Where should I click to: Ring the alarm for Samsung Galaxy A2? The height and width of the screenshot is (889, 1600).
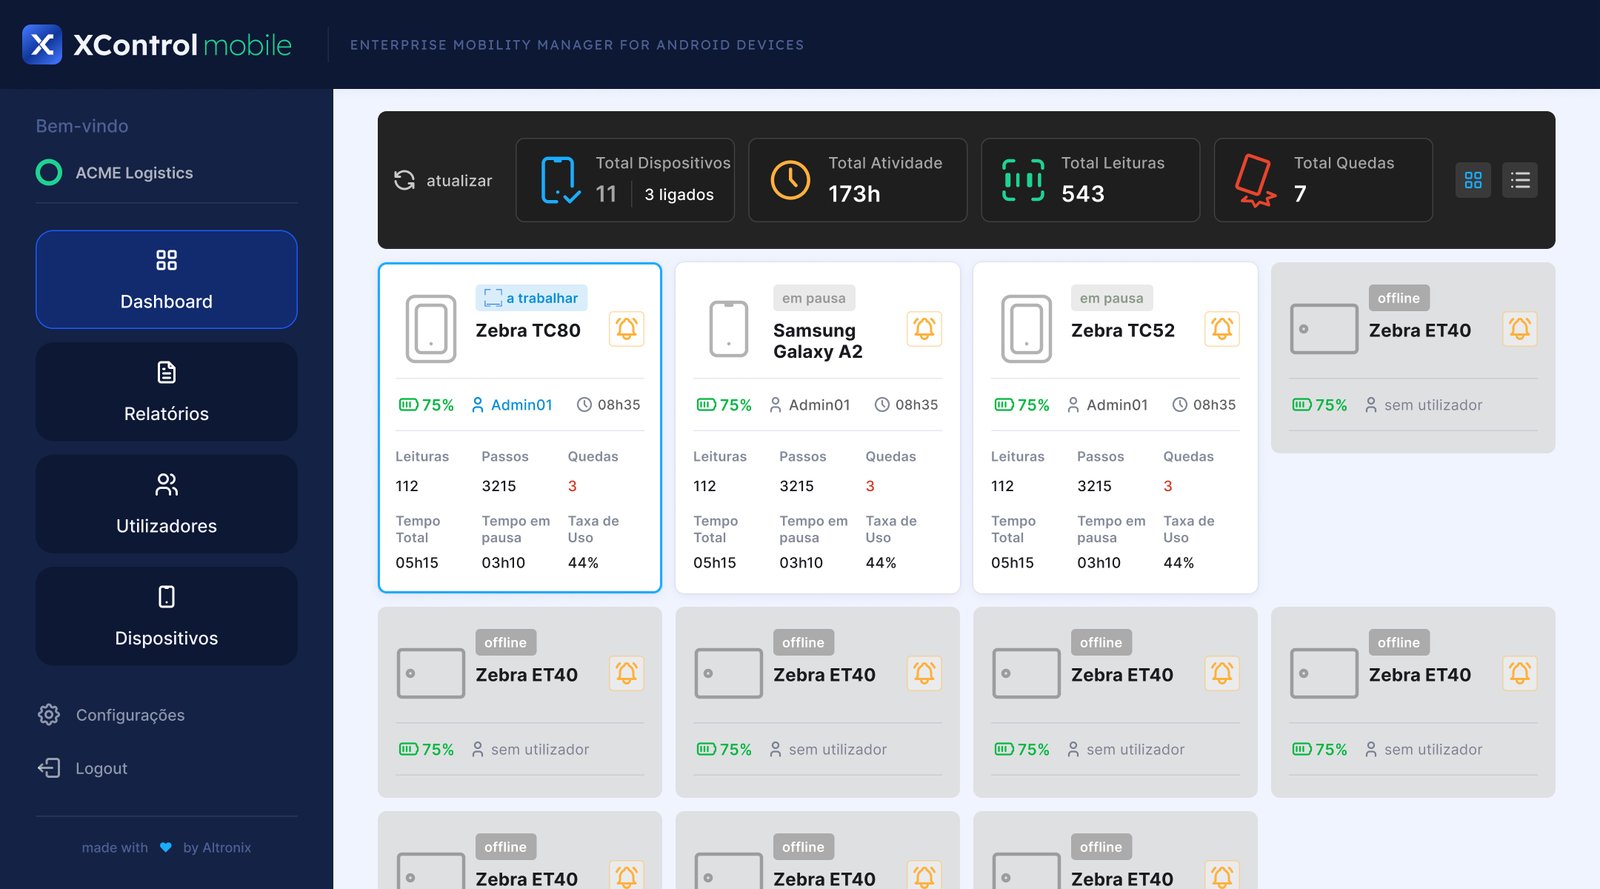(x=924, y=329)
